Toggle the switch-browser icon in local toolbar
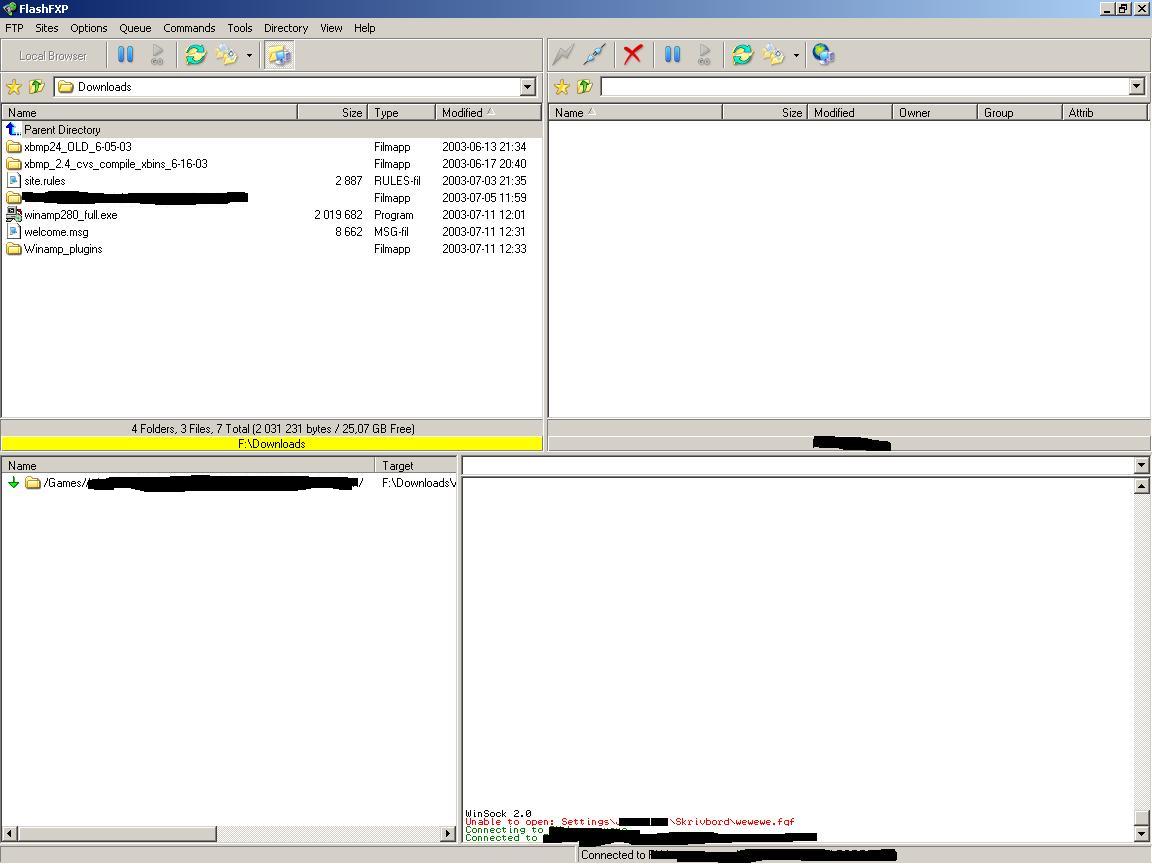Screen dimensions: 1152x864 [279, 55]
